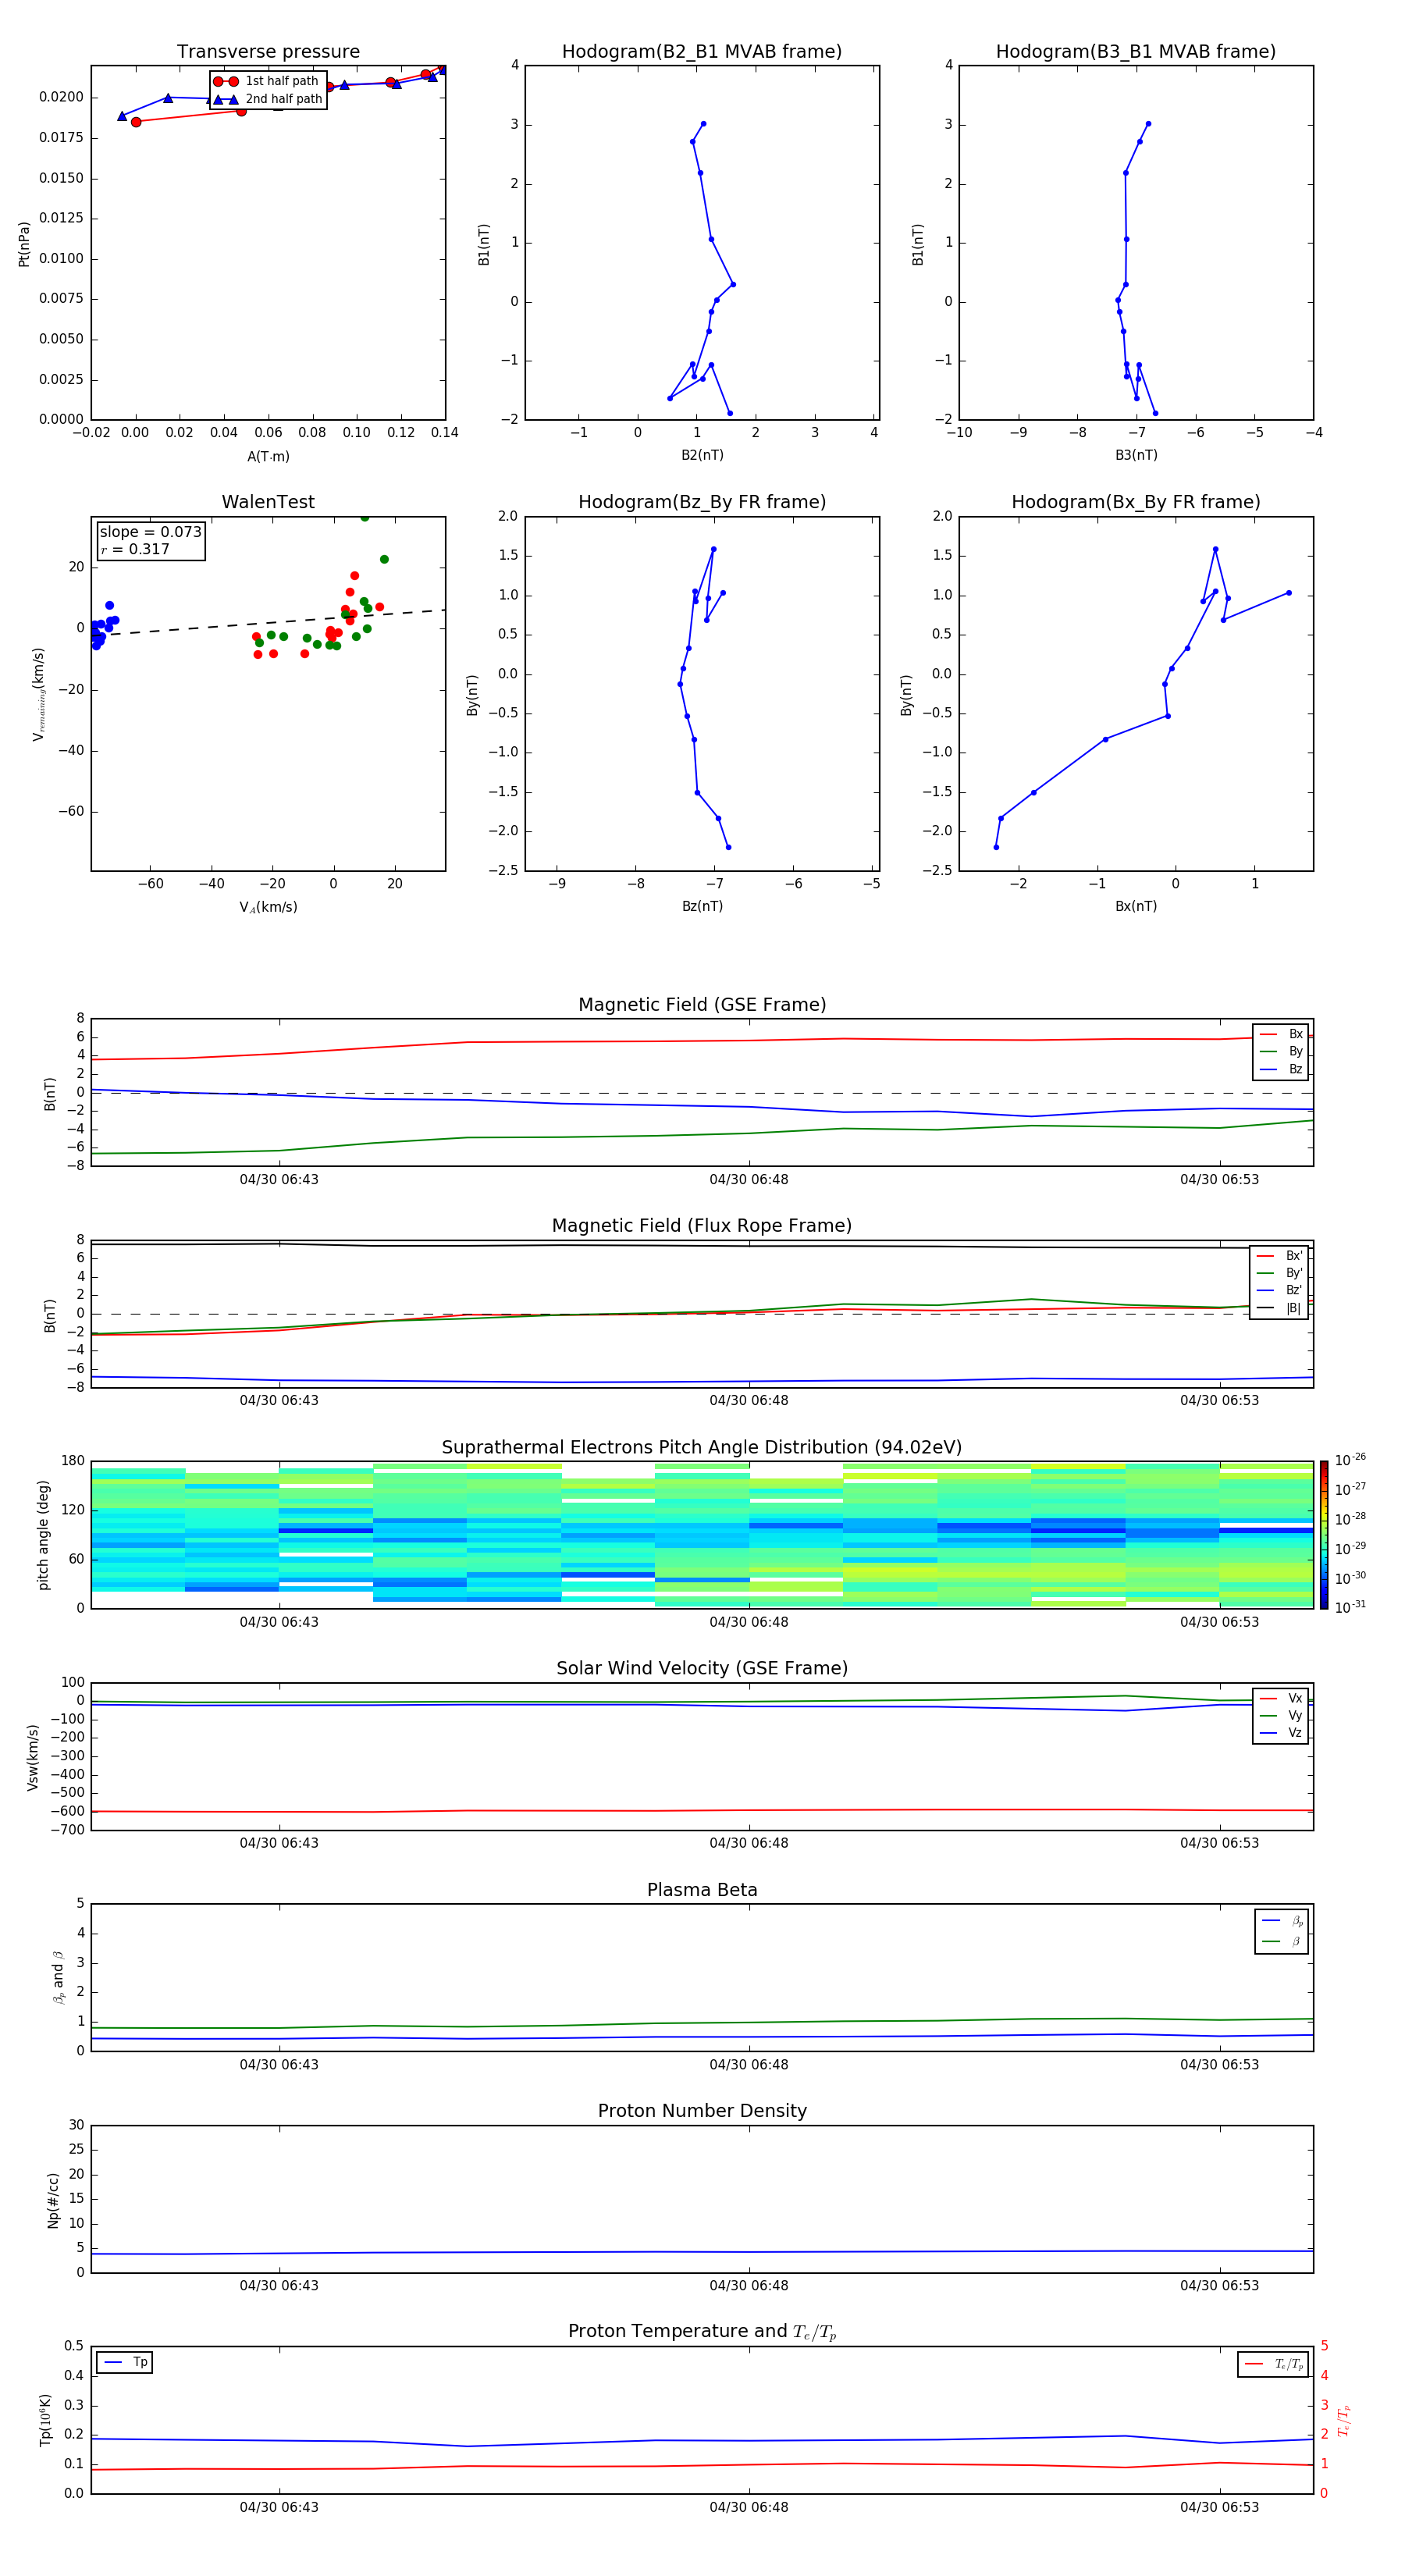Click the 'Magnetic Field (Flux Rope Frame)' title
The width and height of the screenshot is (1405, 2576).
pyautogui.click(x=702, y=1226)
